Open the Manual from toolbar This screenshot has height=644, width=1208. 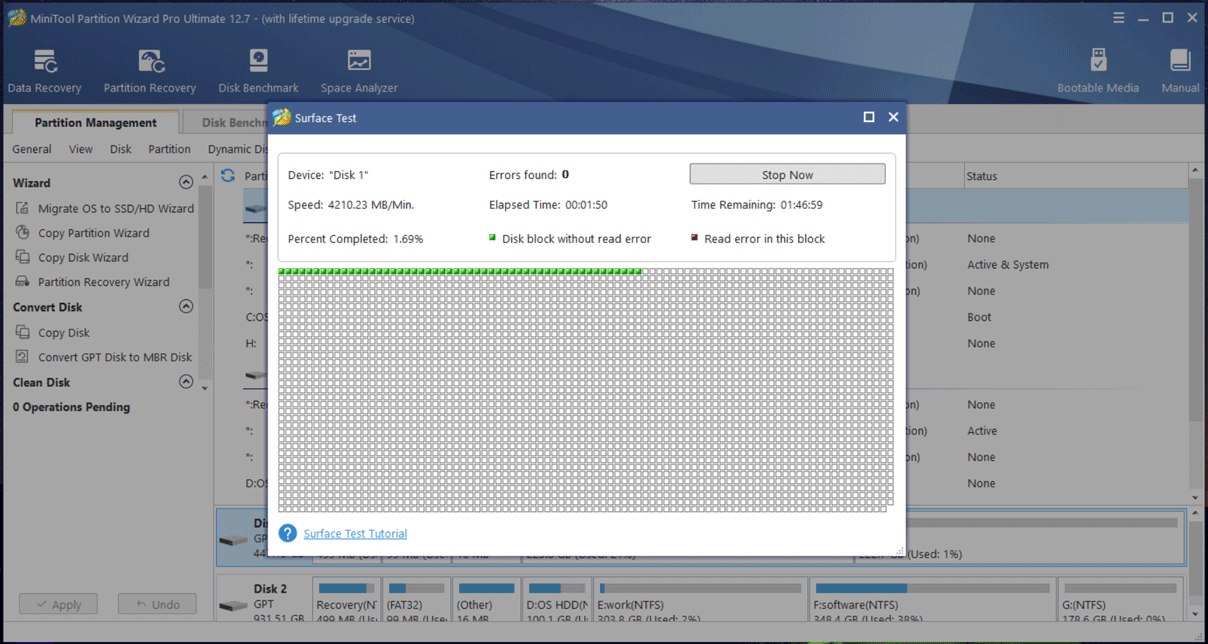point(1180,72)
